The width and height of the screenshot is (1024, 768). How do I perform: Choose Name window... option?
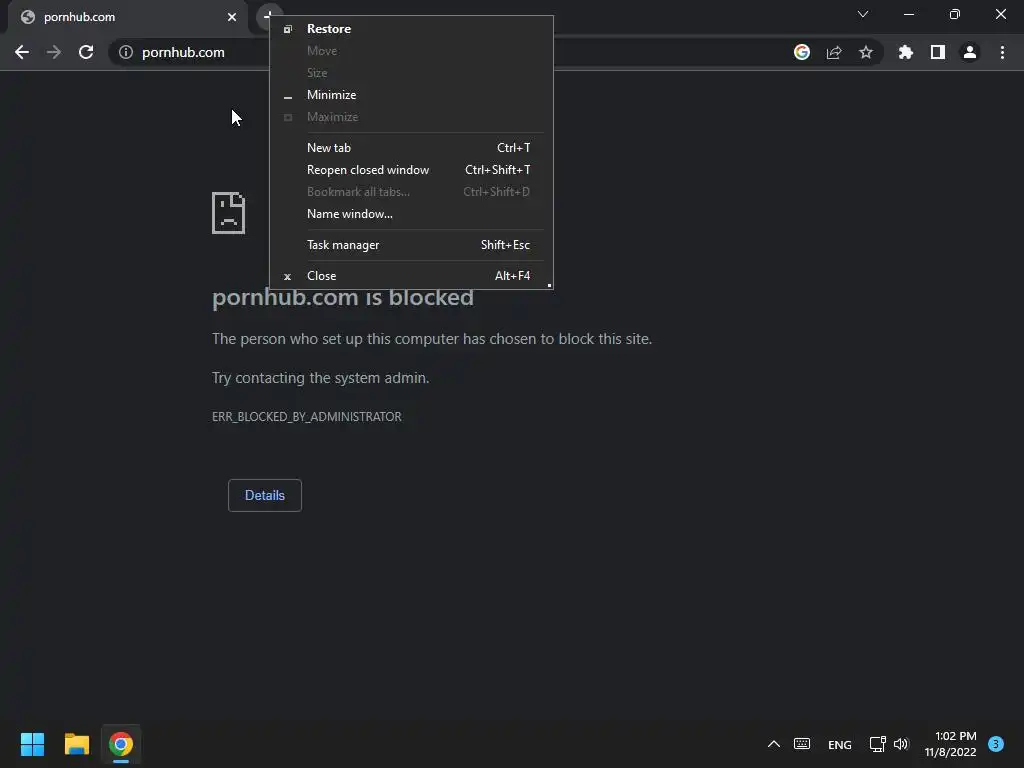pyautogui.click(x=411, y=214)
